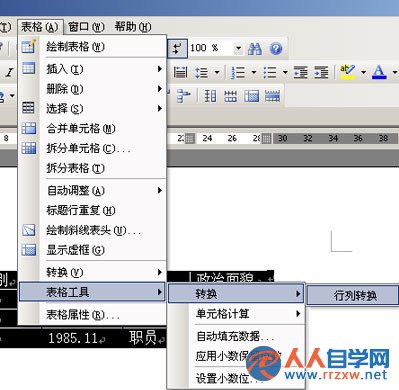The height and width of the screenshot is (390, 399).
Task: Click the rightmost table toolbar icon with the blue band
Action: [272, 96]
